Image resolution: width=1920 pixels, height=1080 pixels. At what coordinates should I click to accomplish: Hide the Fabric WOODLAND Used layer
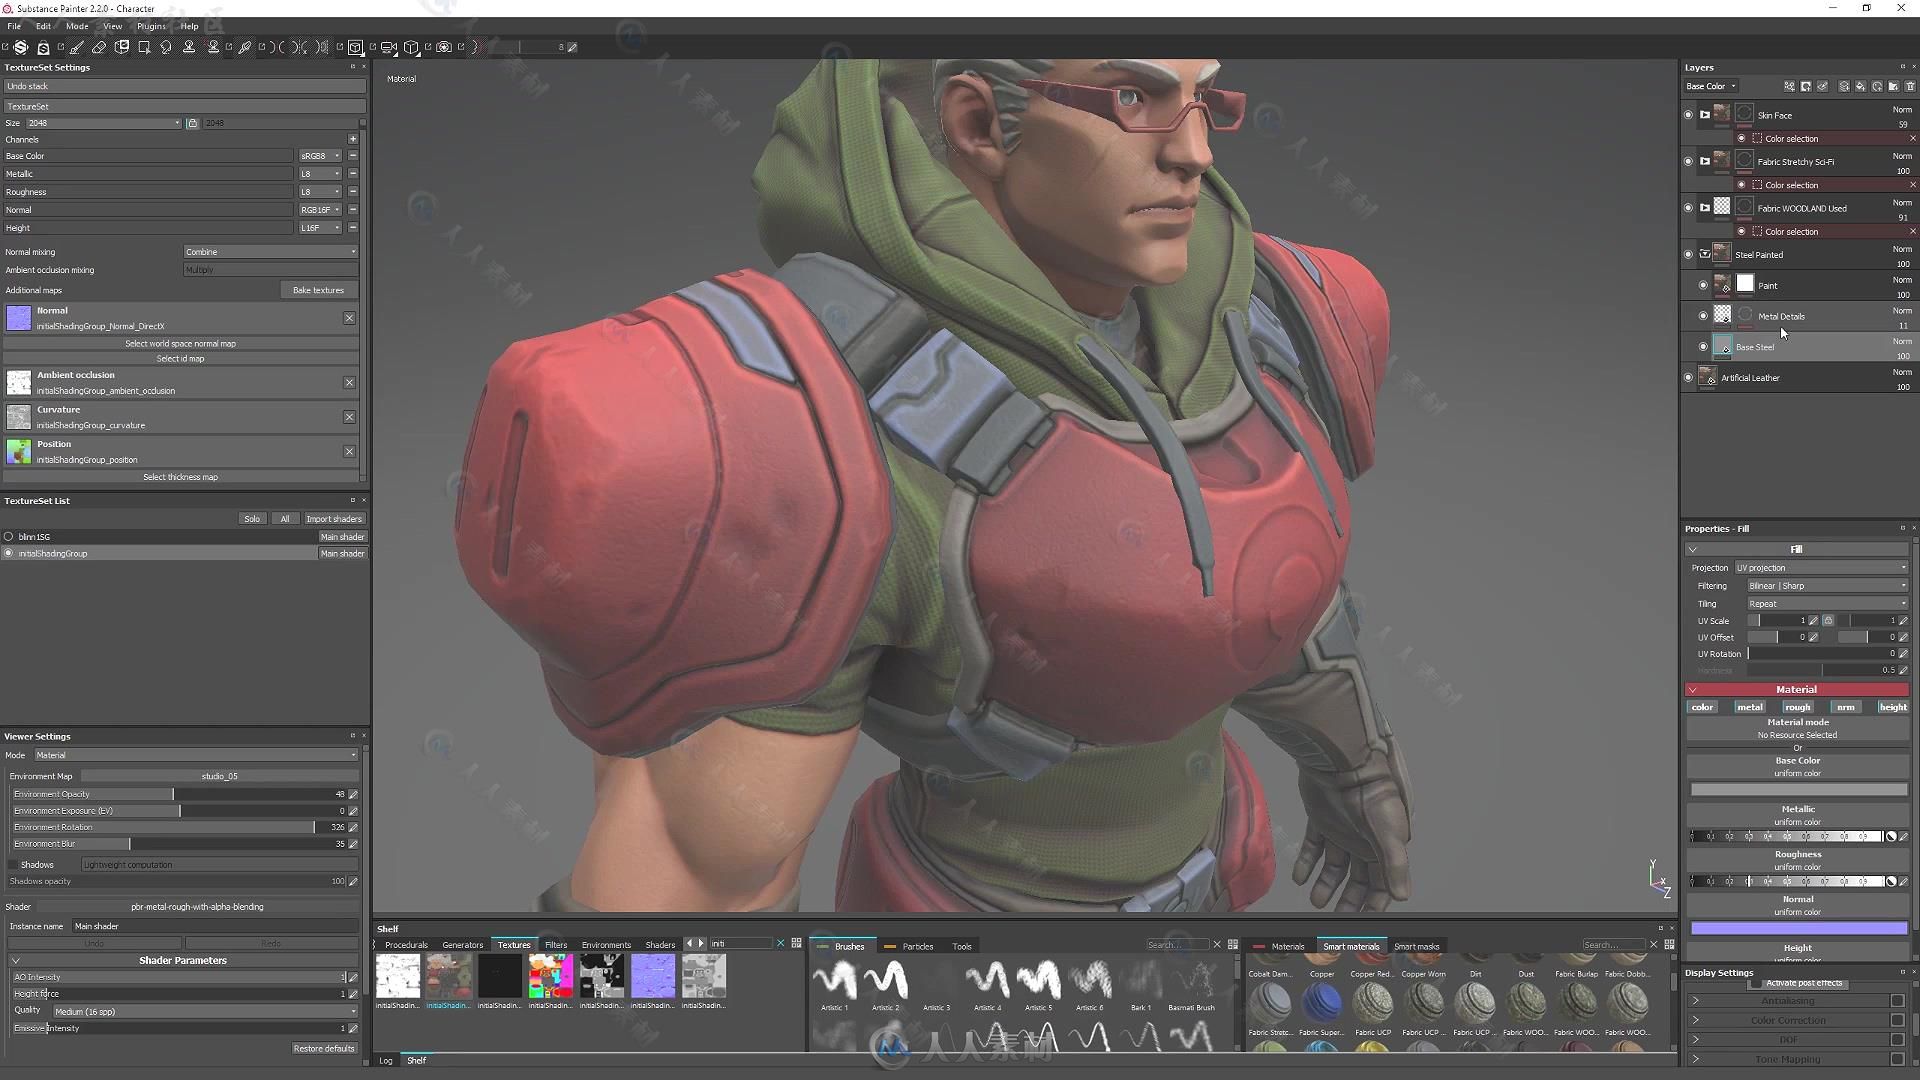pos(1689,208)
